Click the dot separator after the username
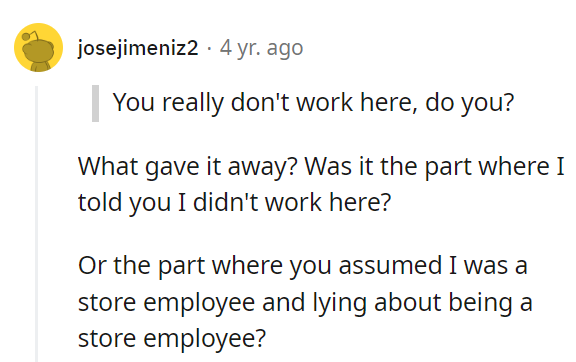576x362 pixels. pos(209,49)
